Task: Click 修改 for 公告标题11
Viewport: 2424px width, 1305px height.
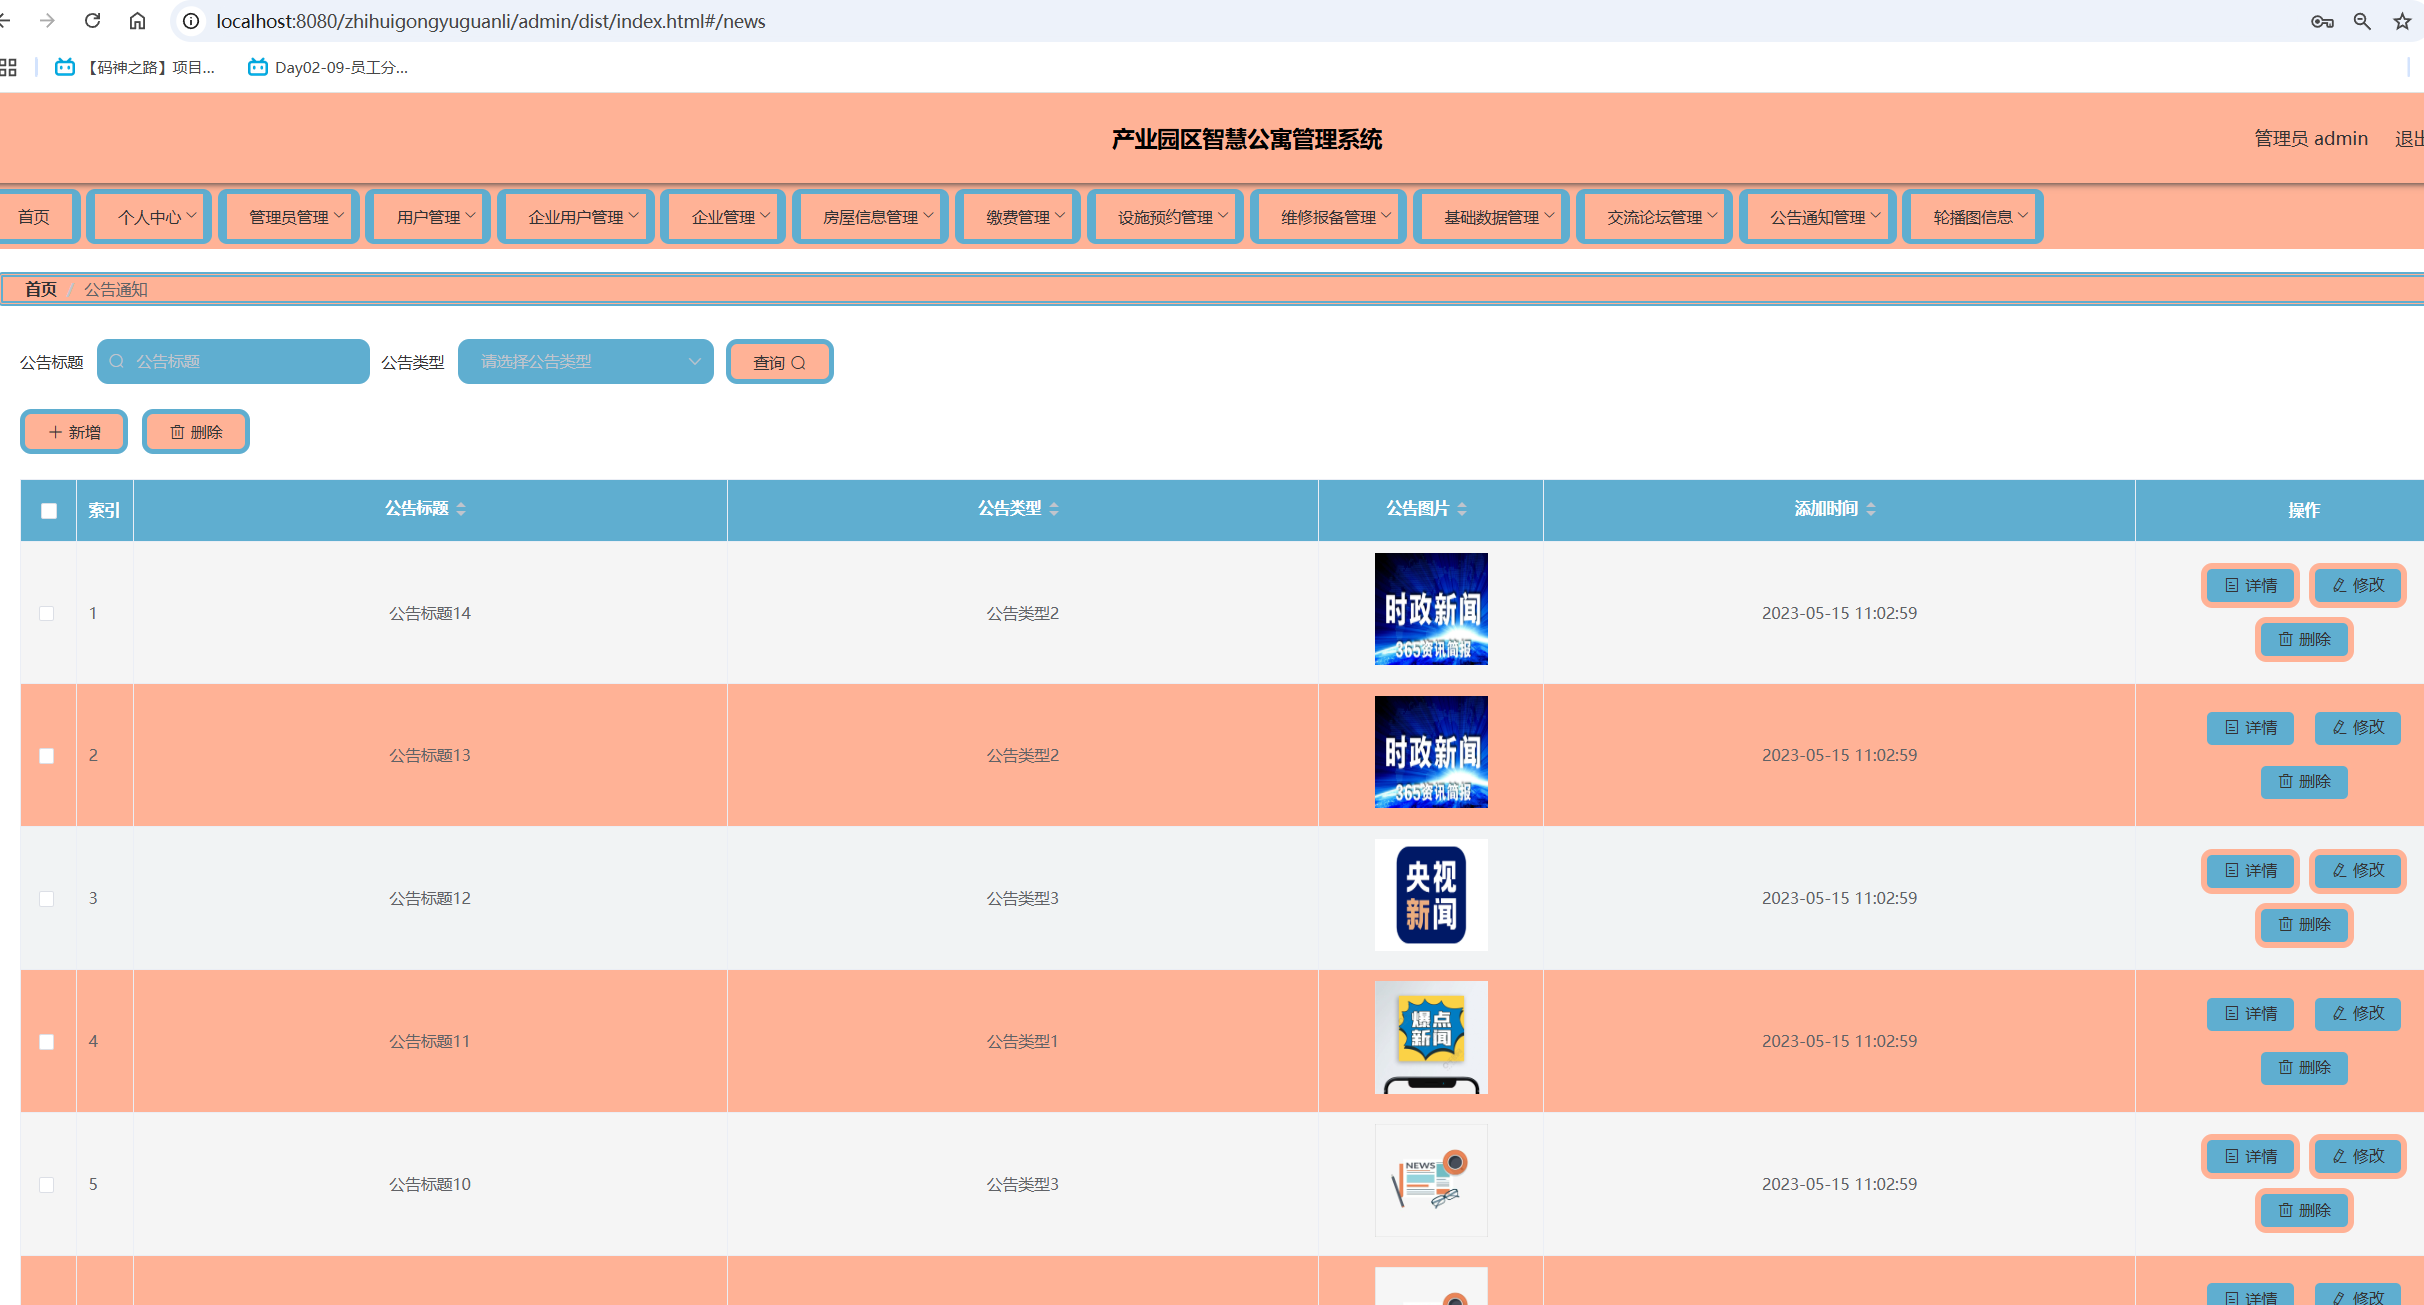Action: (2358, 1013)
